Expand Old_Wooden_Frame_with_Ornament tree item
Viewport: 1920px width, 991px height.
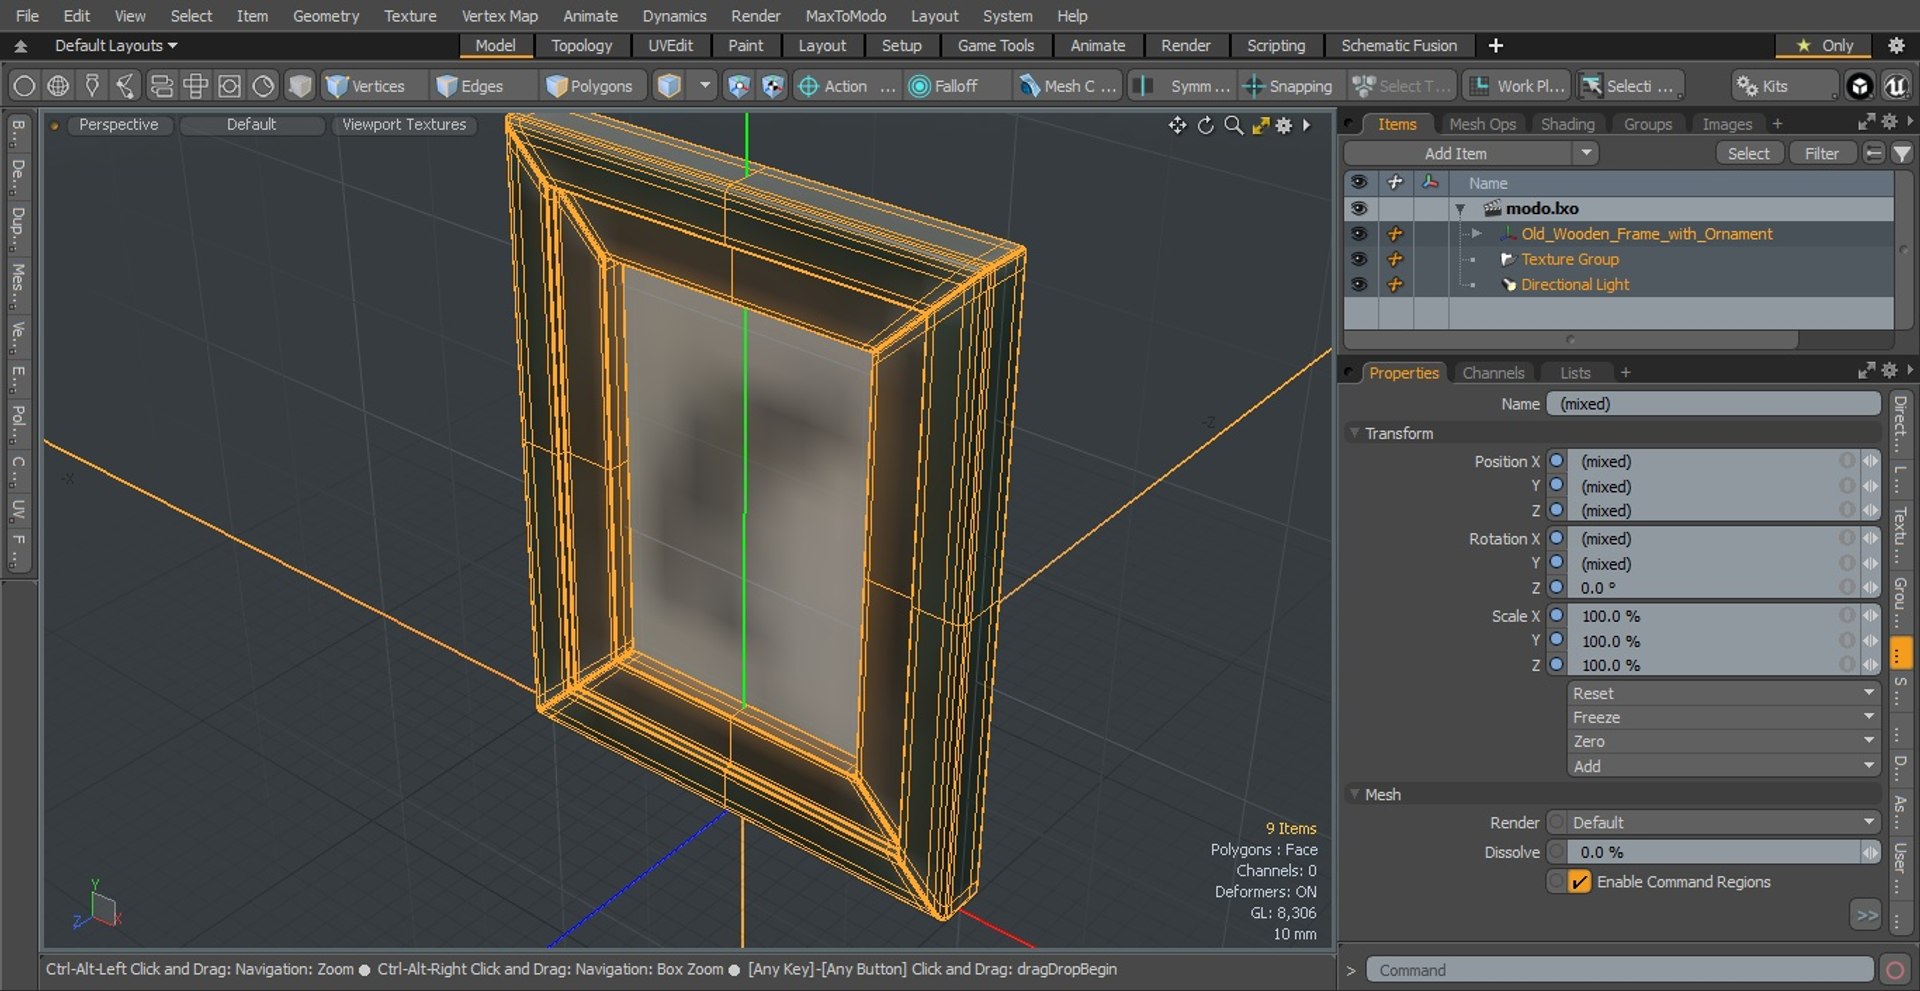[1476, 234]
